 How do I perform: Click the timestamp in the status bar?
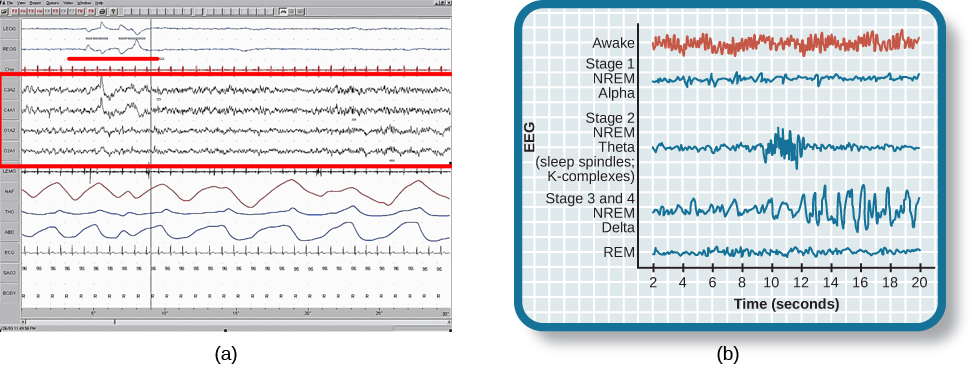[18, 328]
